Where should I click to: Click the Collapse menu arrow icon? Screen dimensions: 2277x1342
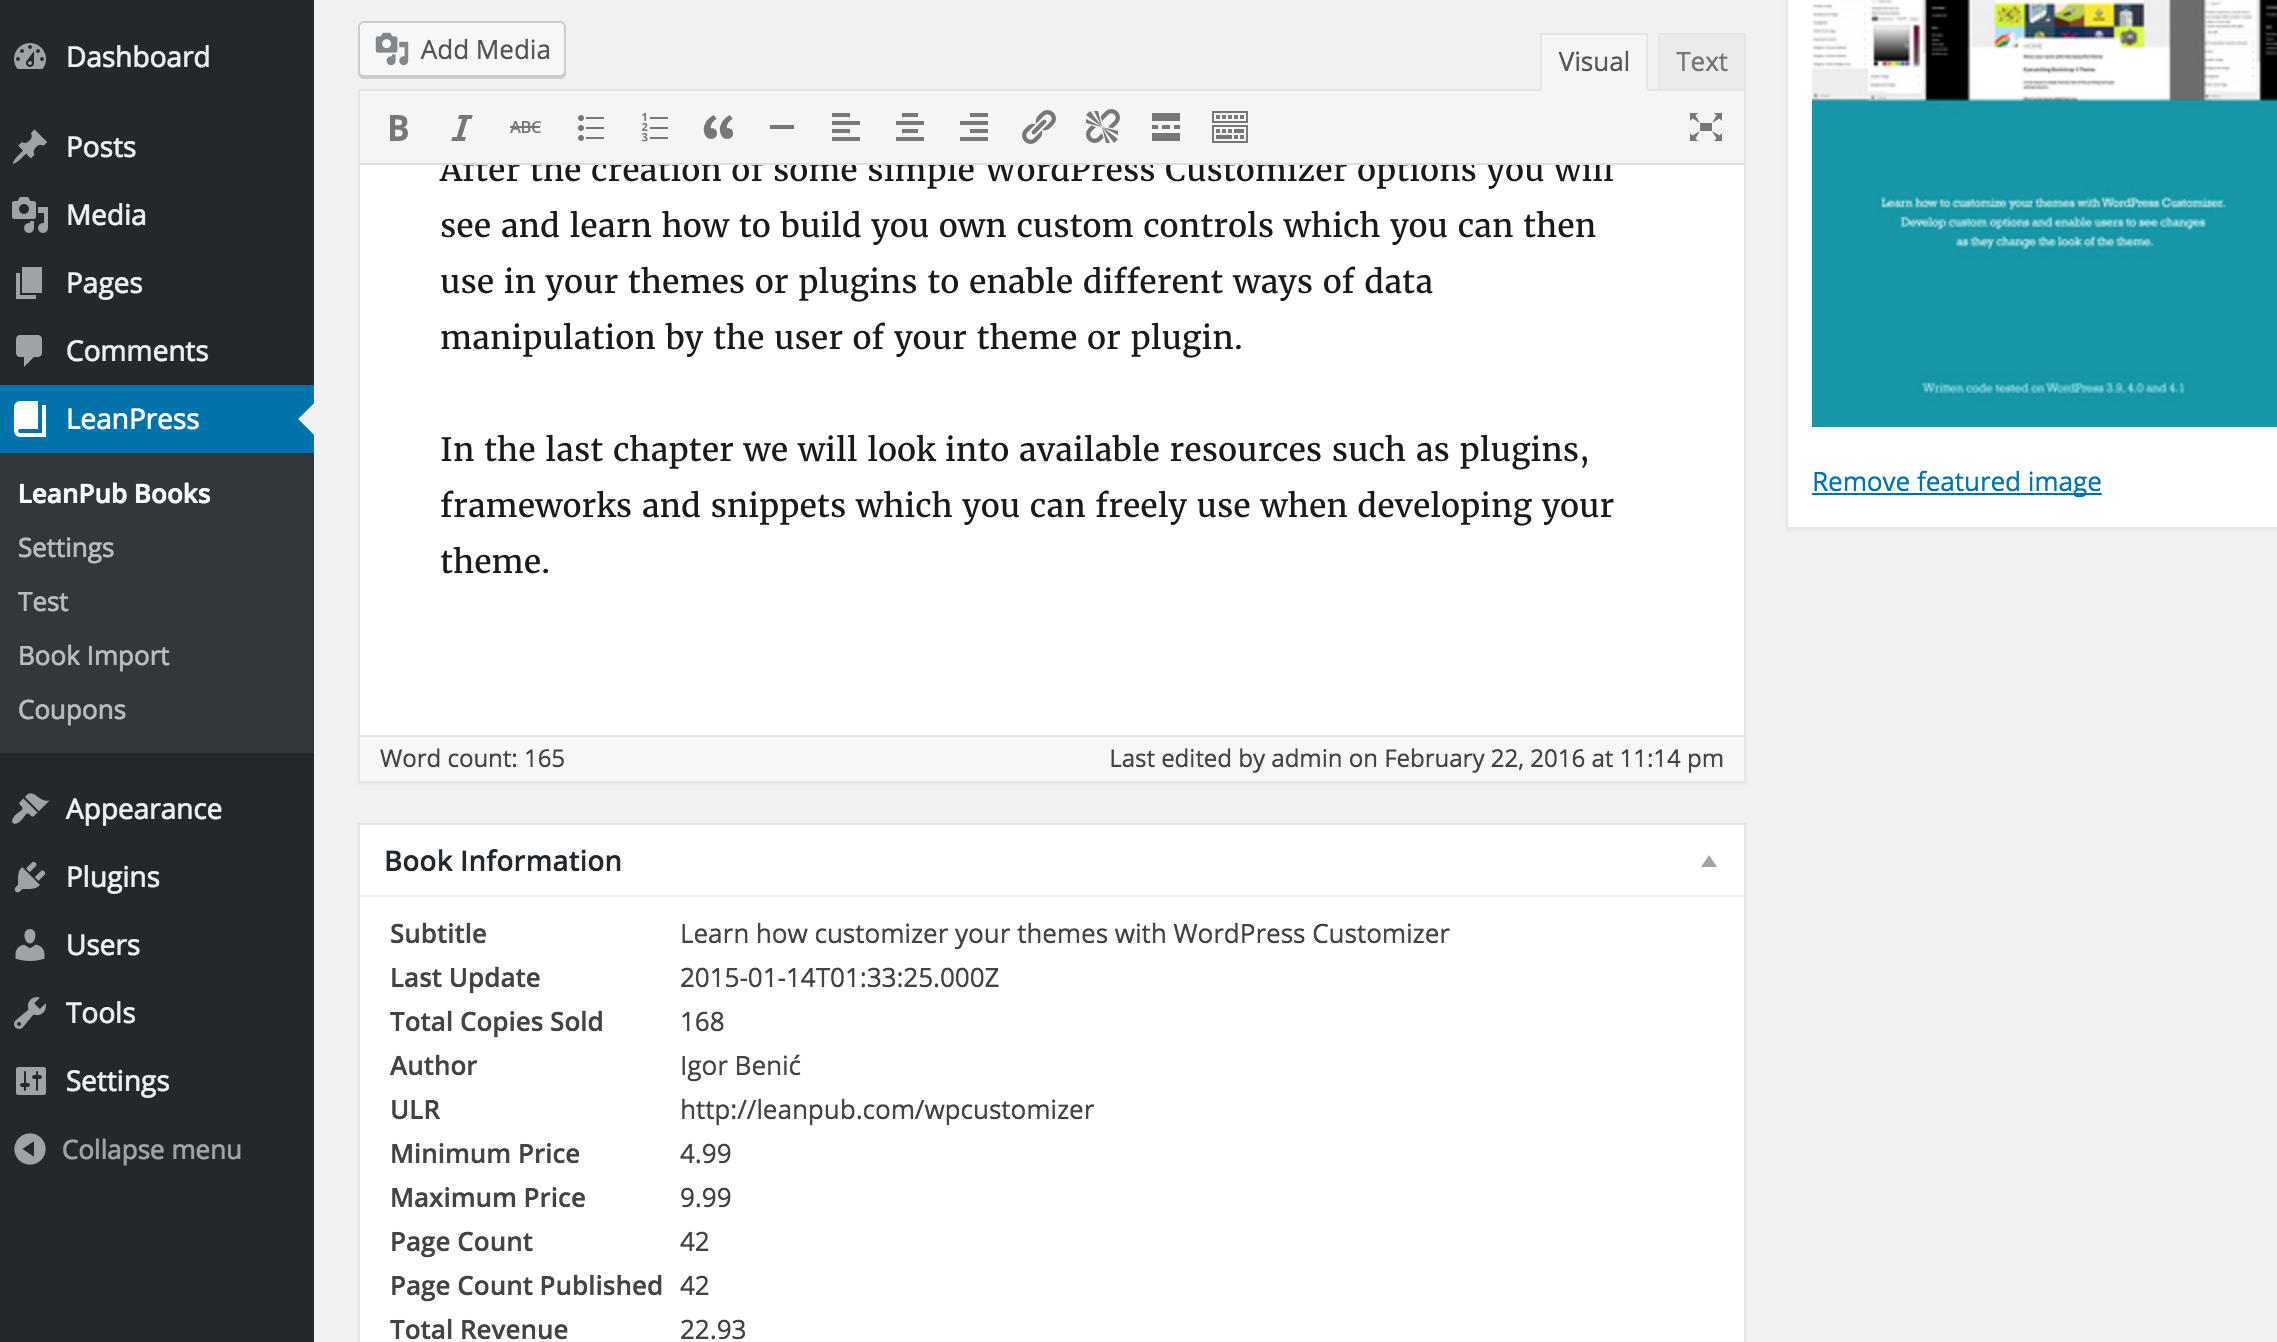(x=30, y=1149)
